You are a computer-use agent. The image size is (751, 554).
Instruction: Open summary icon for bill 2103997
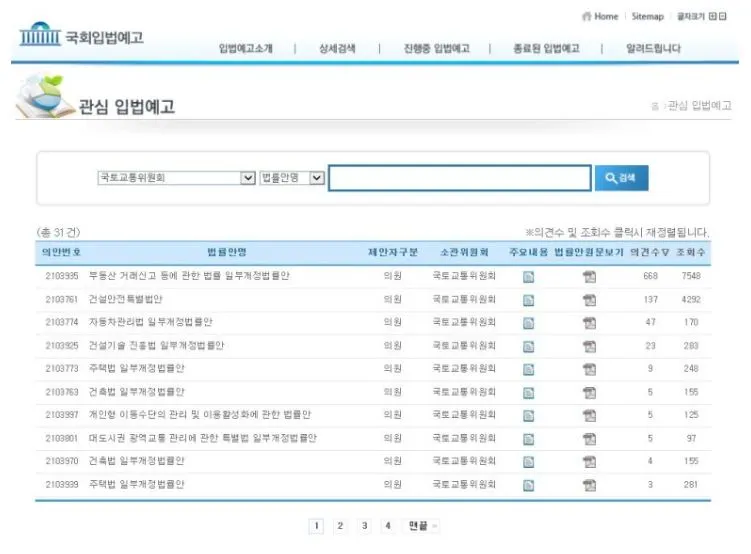point(528,416)
